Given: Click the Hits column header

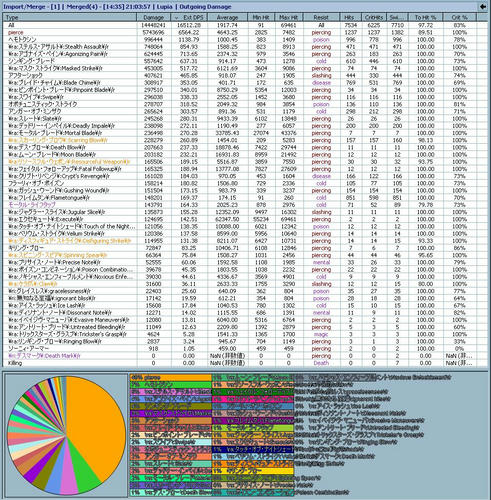Looking at the screenshot, I should 351,17.
